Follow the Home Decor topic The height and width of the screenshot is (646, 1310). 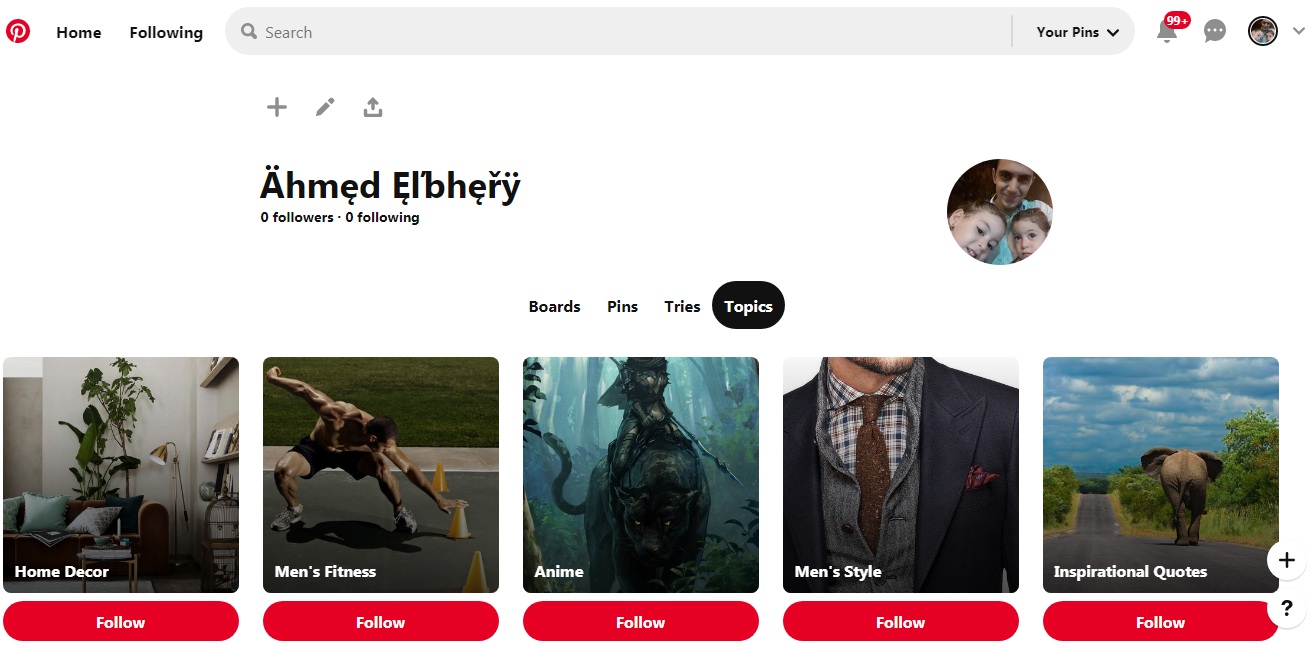121,622
